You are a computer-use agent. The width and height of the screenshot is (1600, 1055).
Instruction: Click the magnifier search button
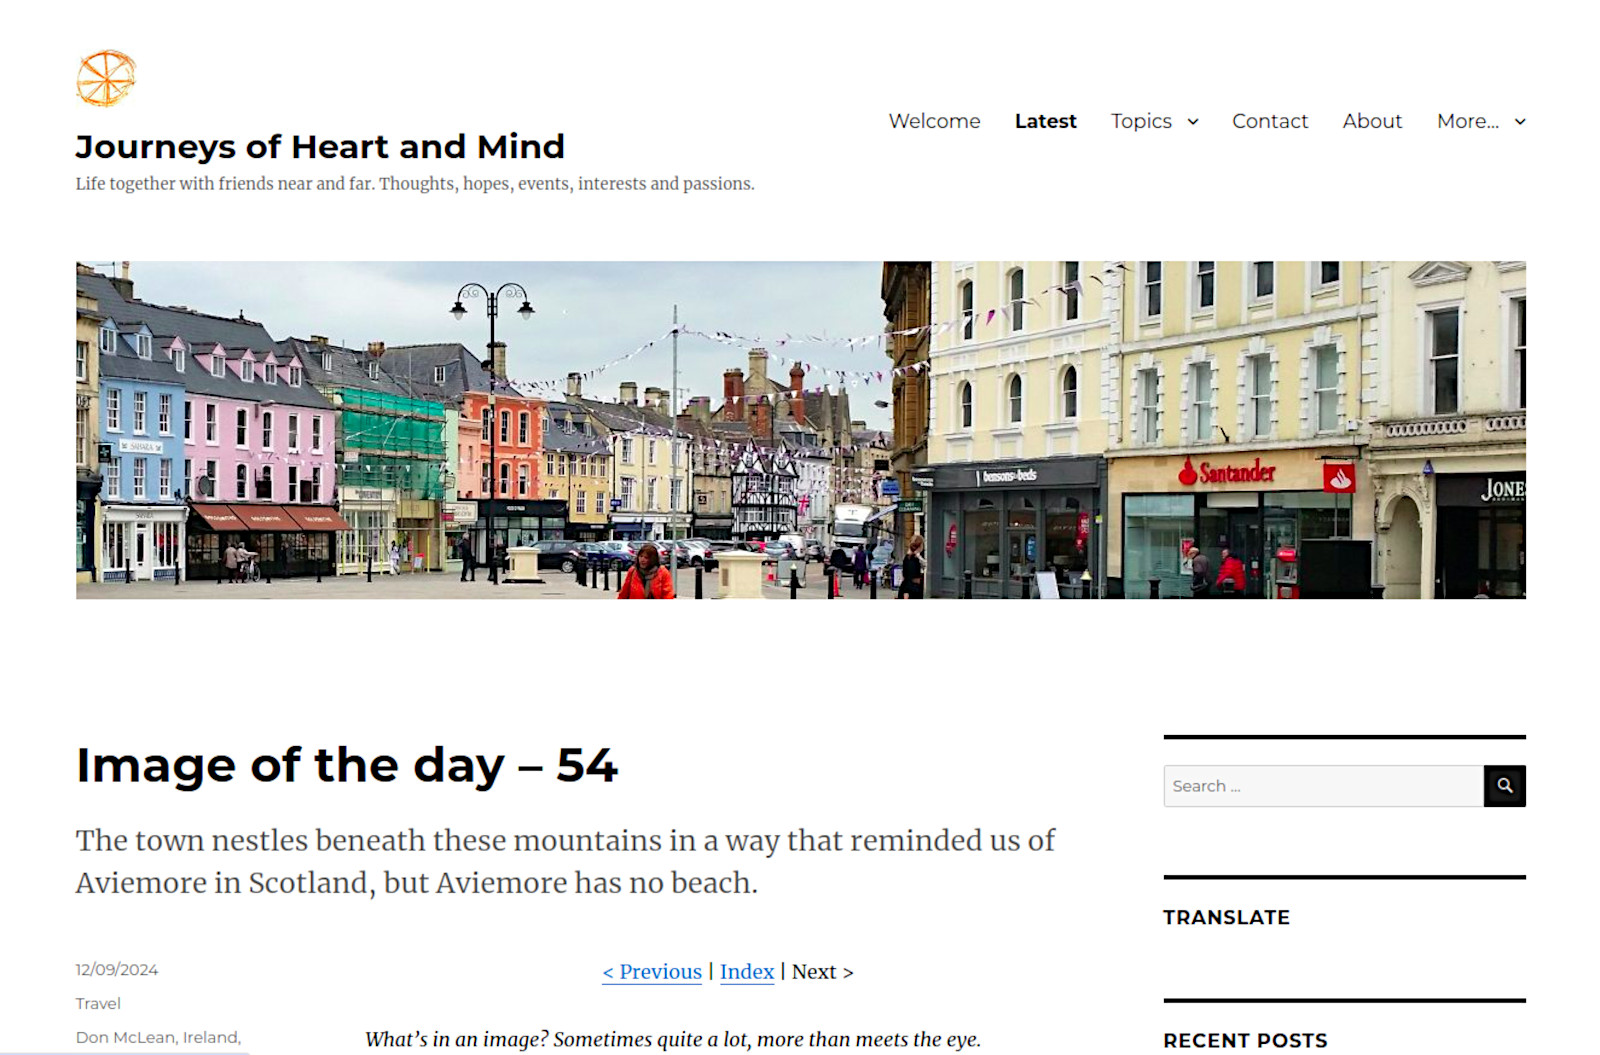(1504, 786)
